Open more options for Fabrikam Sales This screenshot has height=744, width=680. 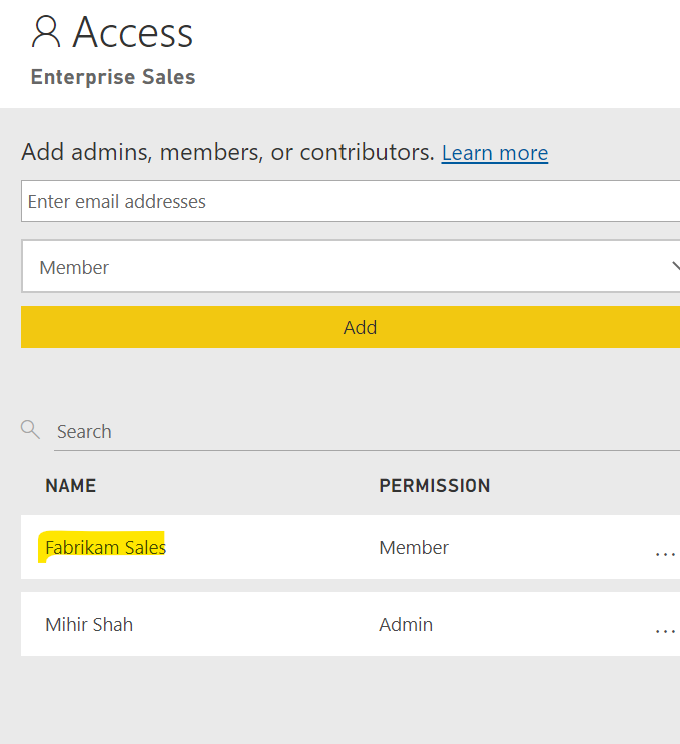pos(664,549)
